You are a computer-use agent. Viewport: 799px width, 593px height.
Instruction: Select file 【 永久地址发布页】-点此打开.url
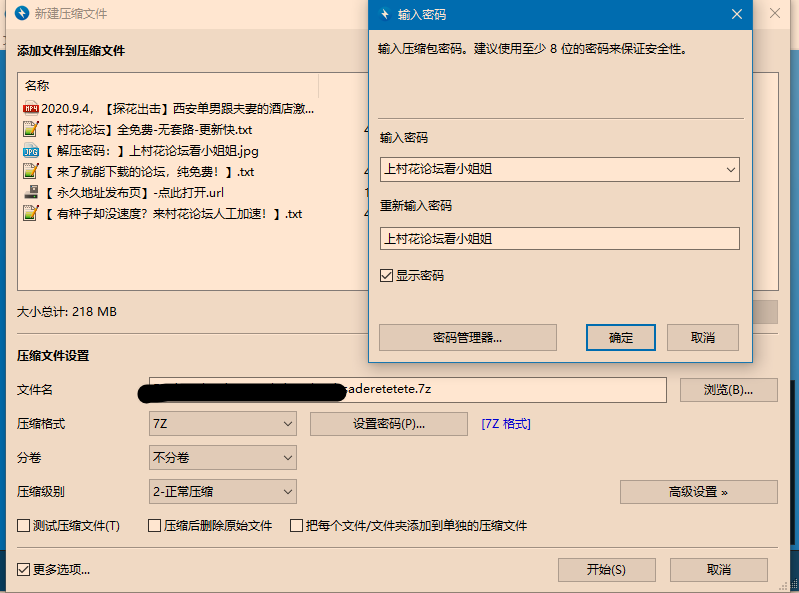(134, 193)
